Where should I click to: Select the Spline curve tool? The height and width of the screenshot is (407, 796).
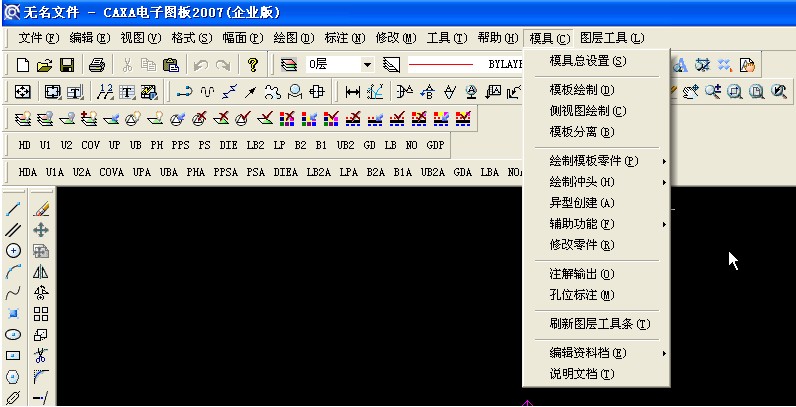(13, 293)
